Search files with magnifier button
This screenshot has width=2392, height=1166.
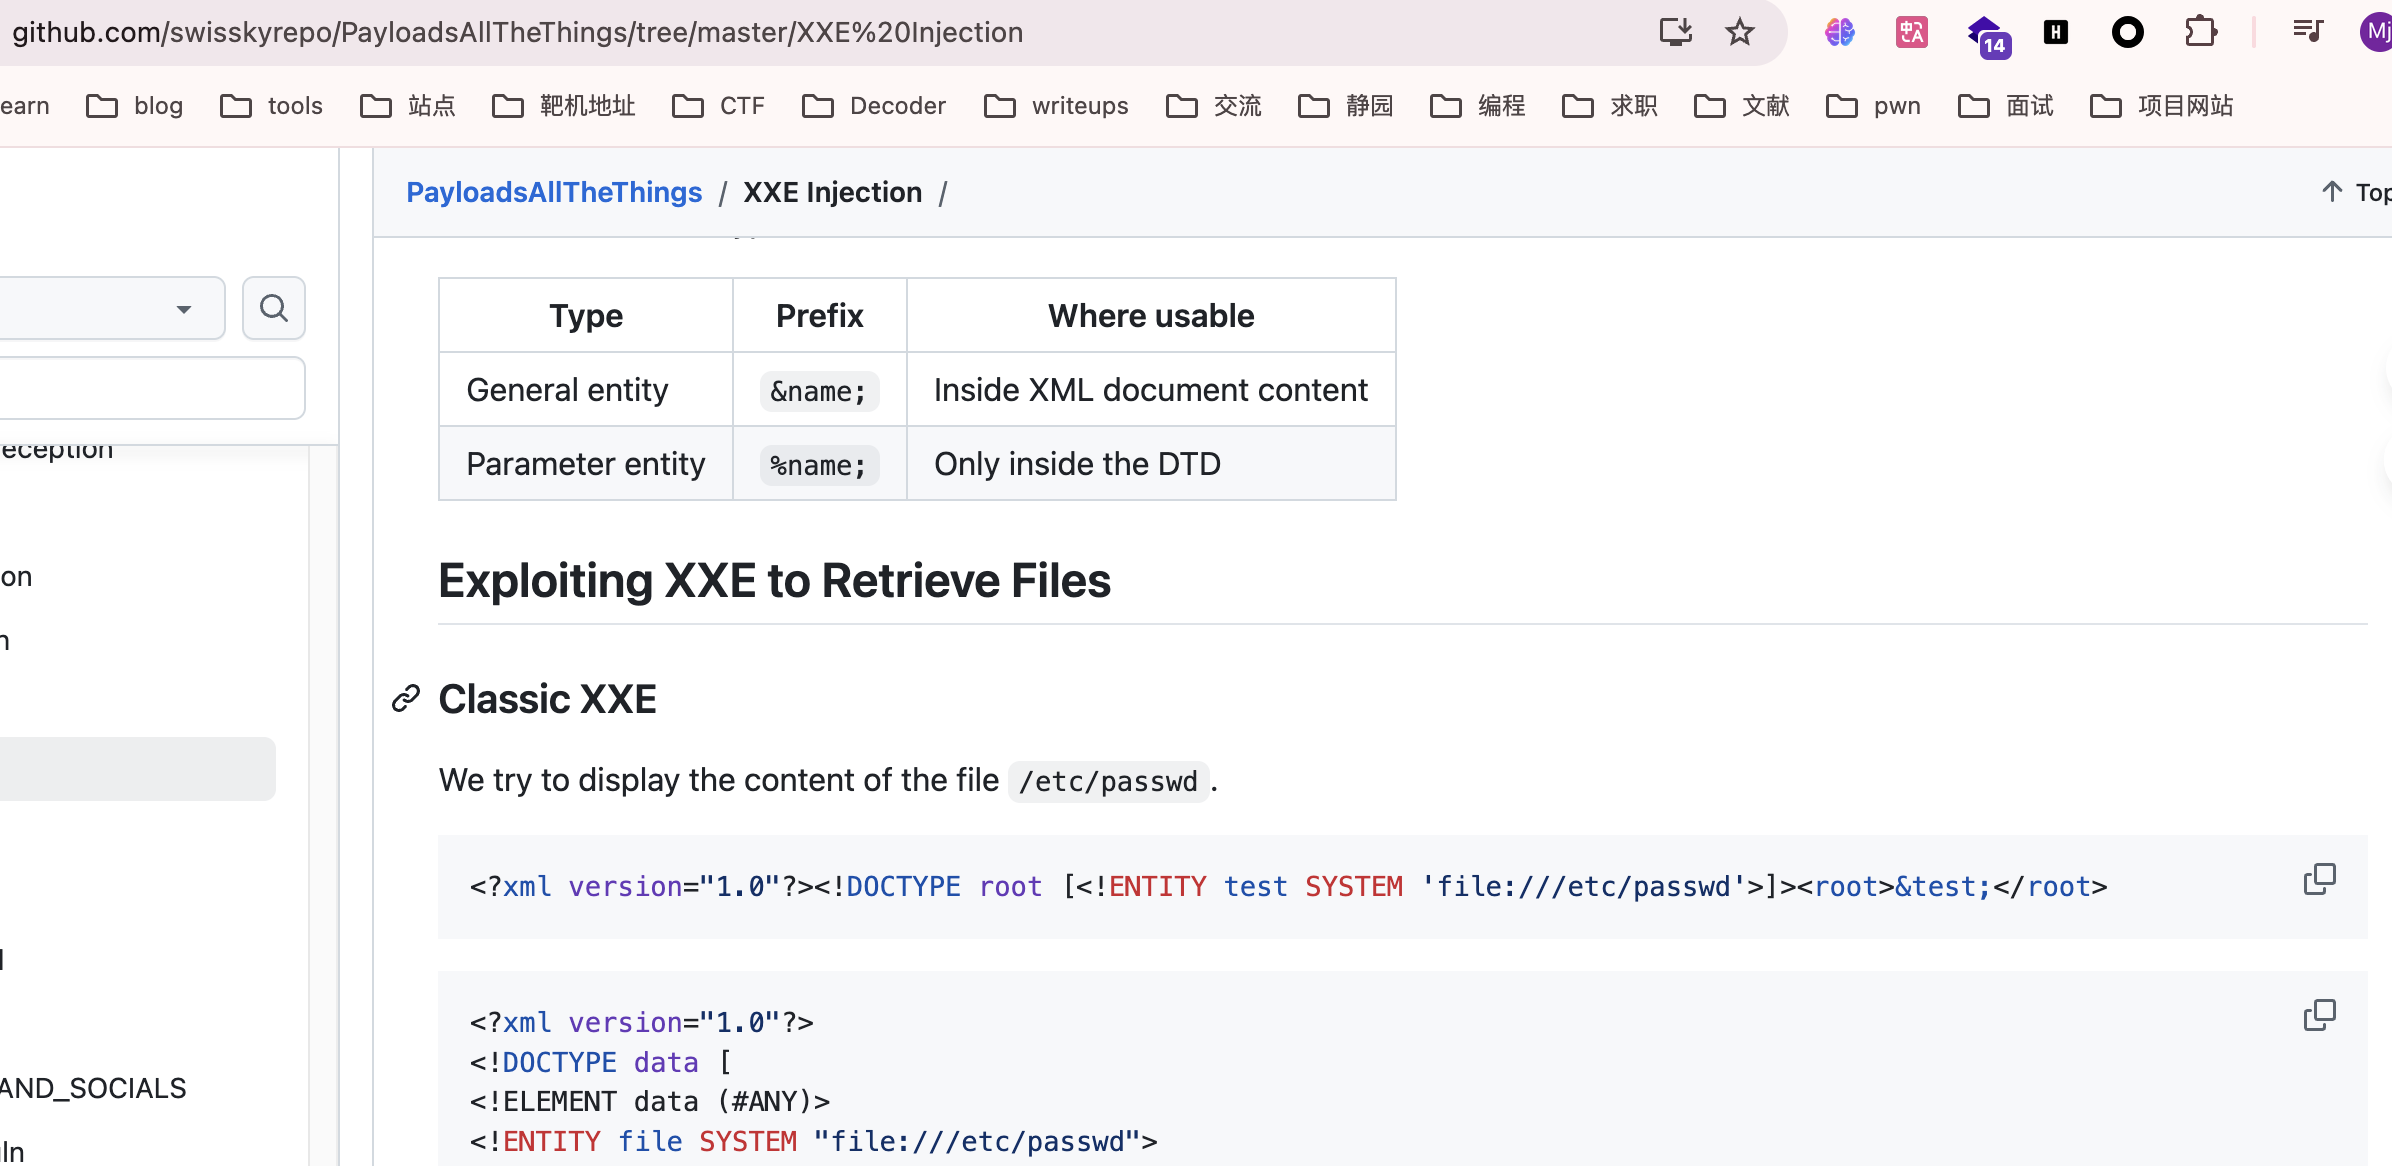pos(273,308)
